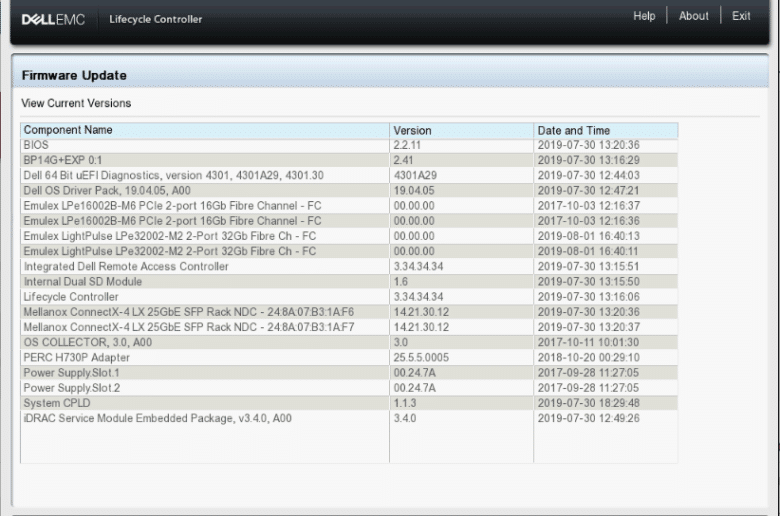Click iDRAC Service Module version 3.4.0
This screenshot has width=780, height=516.
(462, 418)
